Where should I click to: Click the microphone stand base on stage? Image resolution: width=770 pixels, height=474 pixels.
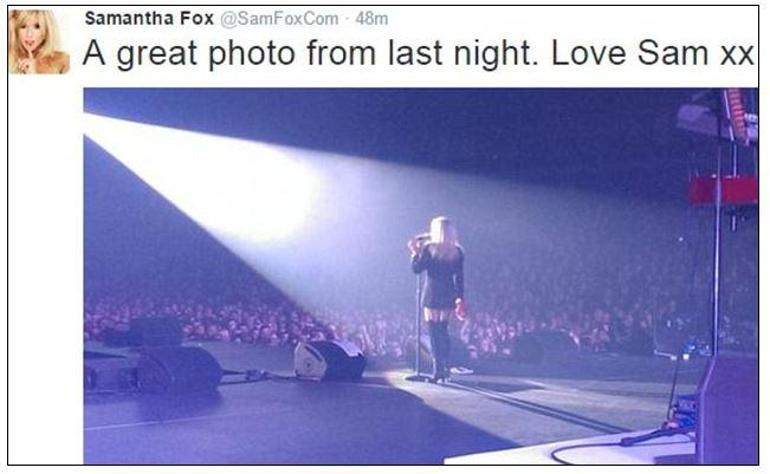click(x=419, y=377)
